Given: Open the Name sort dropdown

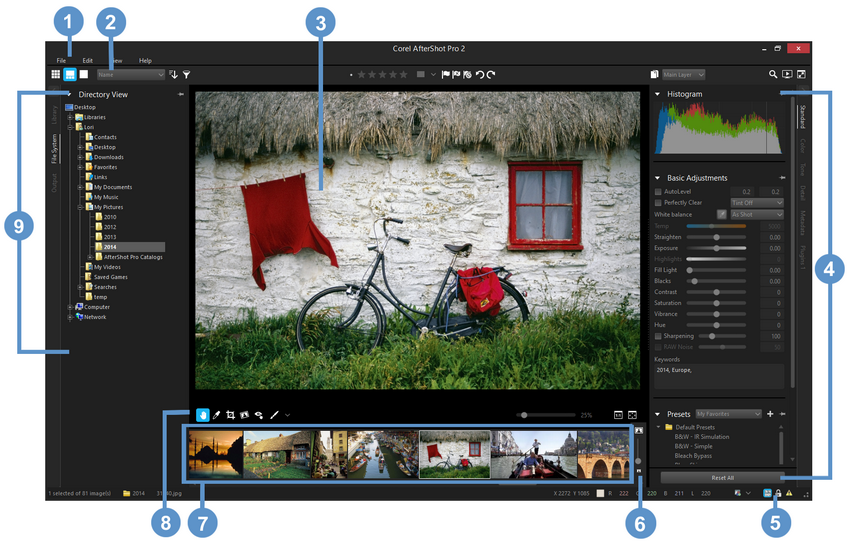Looking at the screenshot, I should (131, 74).
